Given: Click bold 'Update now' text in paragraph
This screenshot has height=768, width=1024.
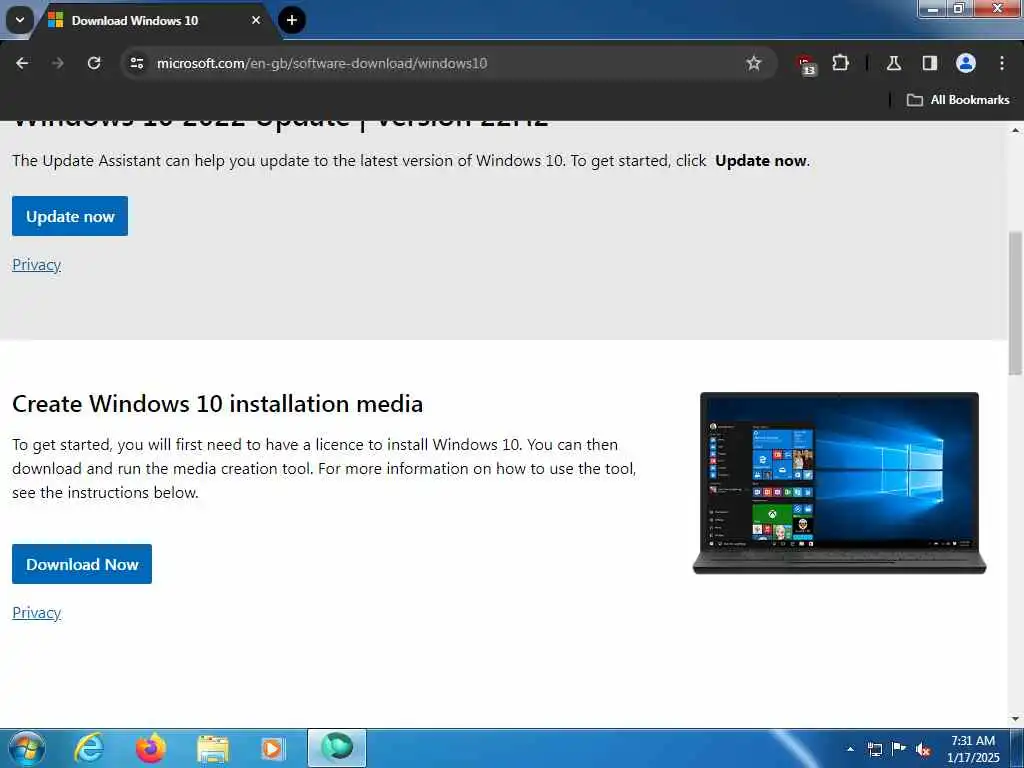Looking at the screenshot, I should tap(761, 161).
